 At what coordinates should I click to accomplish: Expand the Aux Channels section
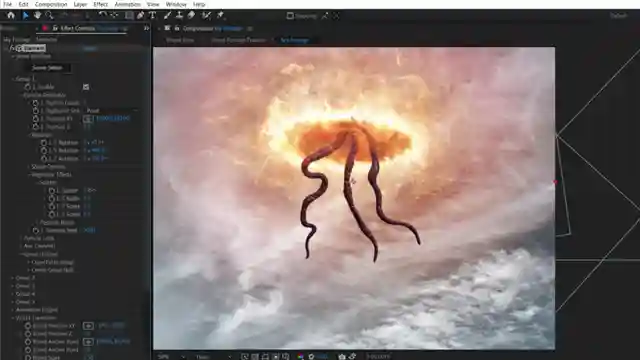tap(21, 246)
